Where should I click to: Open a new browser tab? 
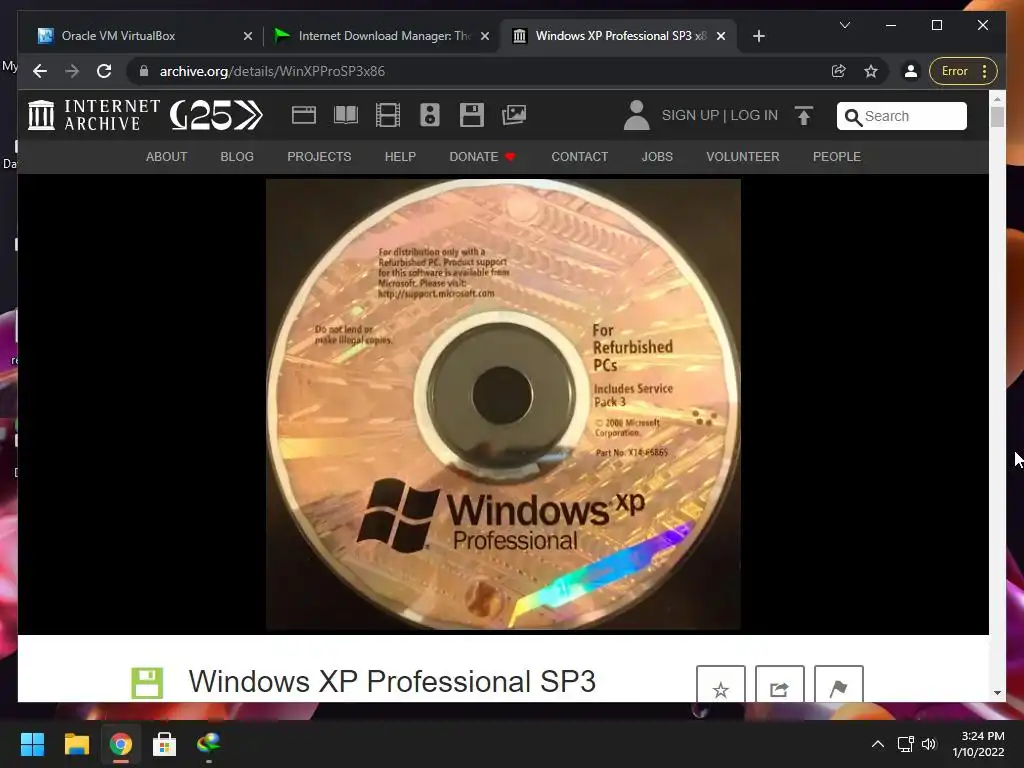[758, 36]
